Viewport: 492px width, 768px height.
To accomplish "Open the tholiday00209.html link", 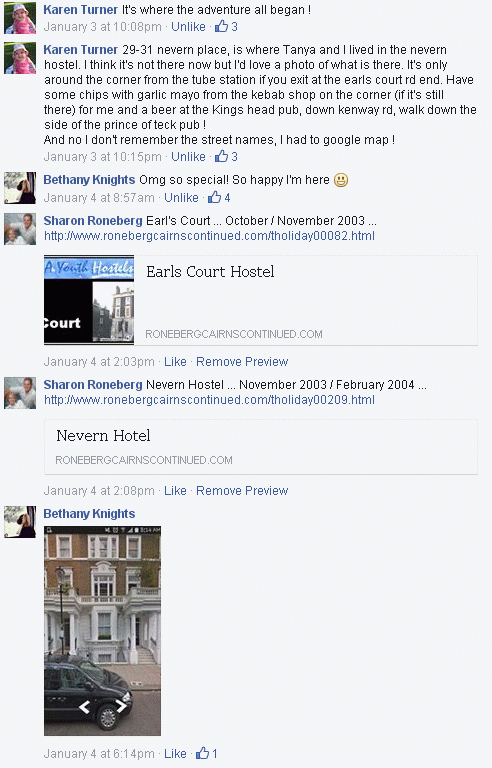I will coord(209,400).
